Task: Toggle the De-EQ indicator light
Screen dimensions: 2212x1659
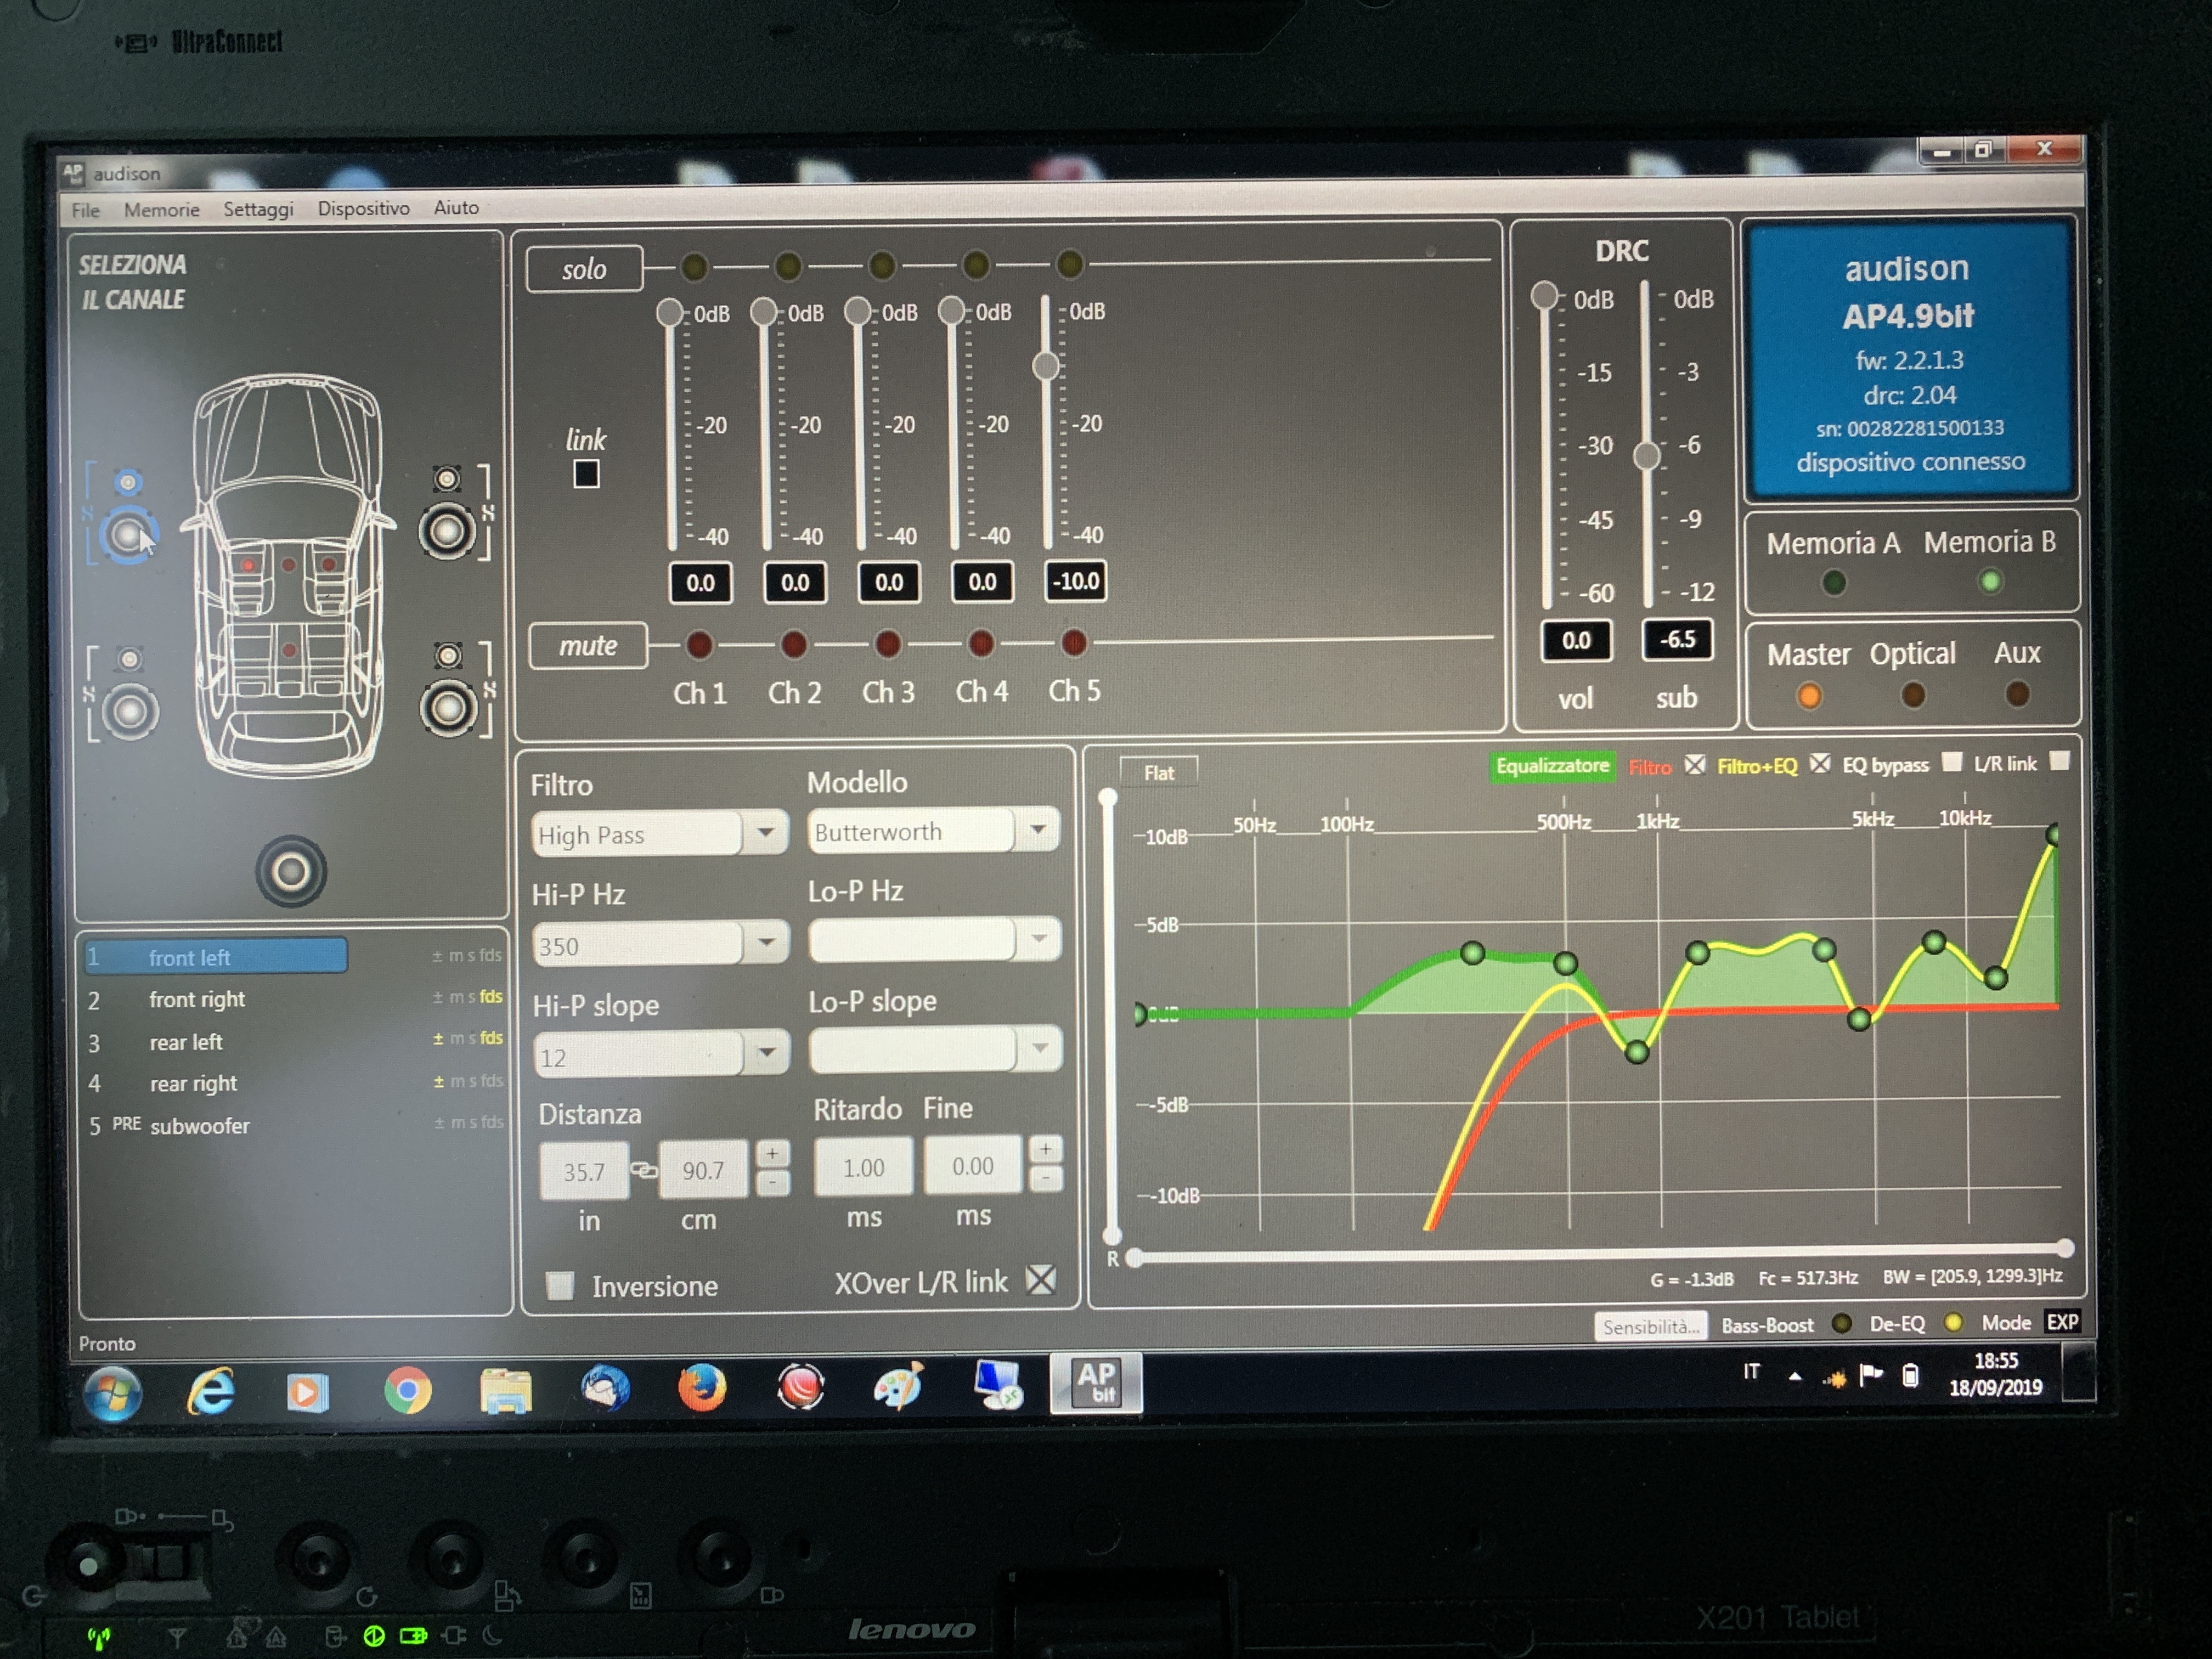Action: [1952, 1323]
